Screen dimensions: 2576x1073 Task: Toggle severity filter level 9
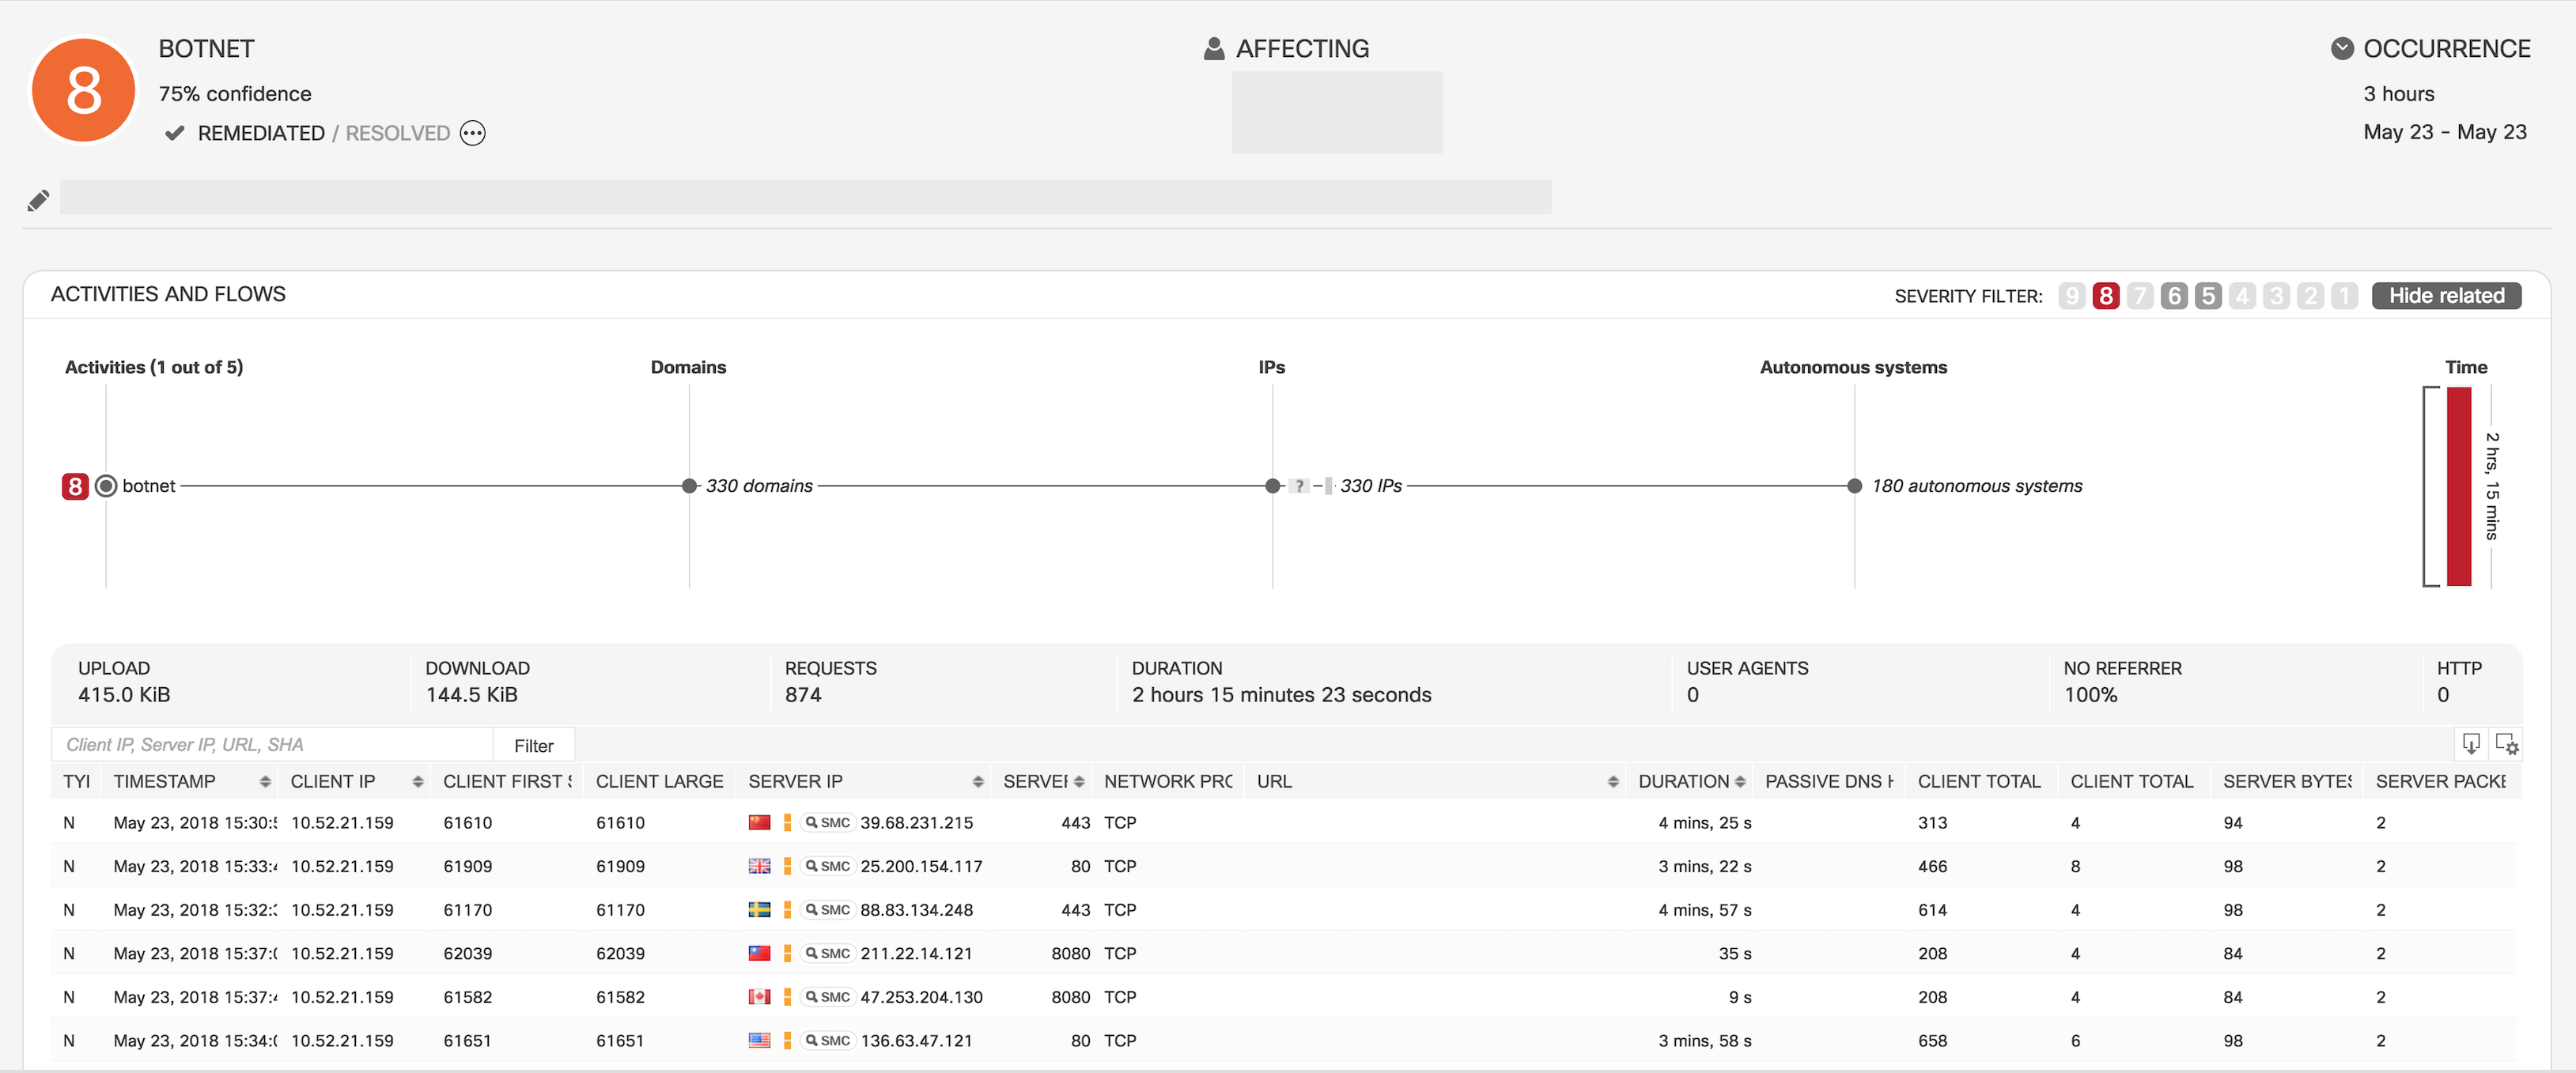pyautogui.click(x=2073, y=295)
